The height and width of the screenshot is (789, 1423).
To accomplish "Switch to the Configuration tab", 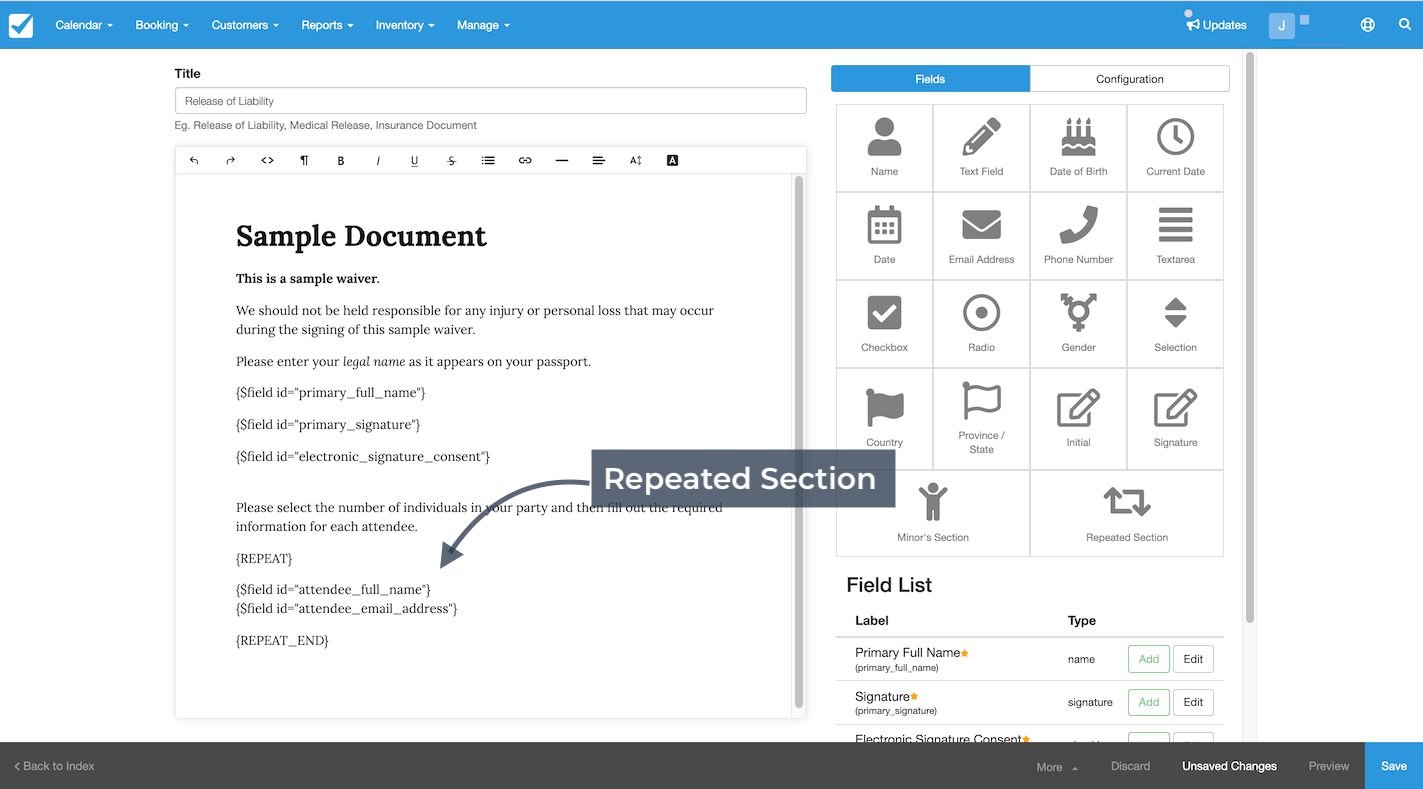I will 1130,79.
